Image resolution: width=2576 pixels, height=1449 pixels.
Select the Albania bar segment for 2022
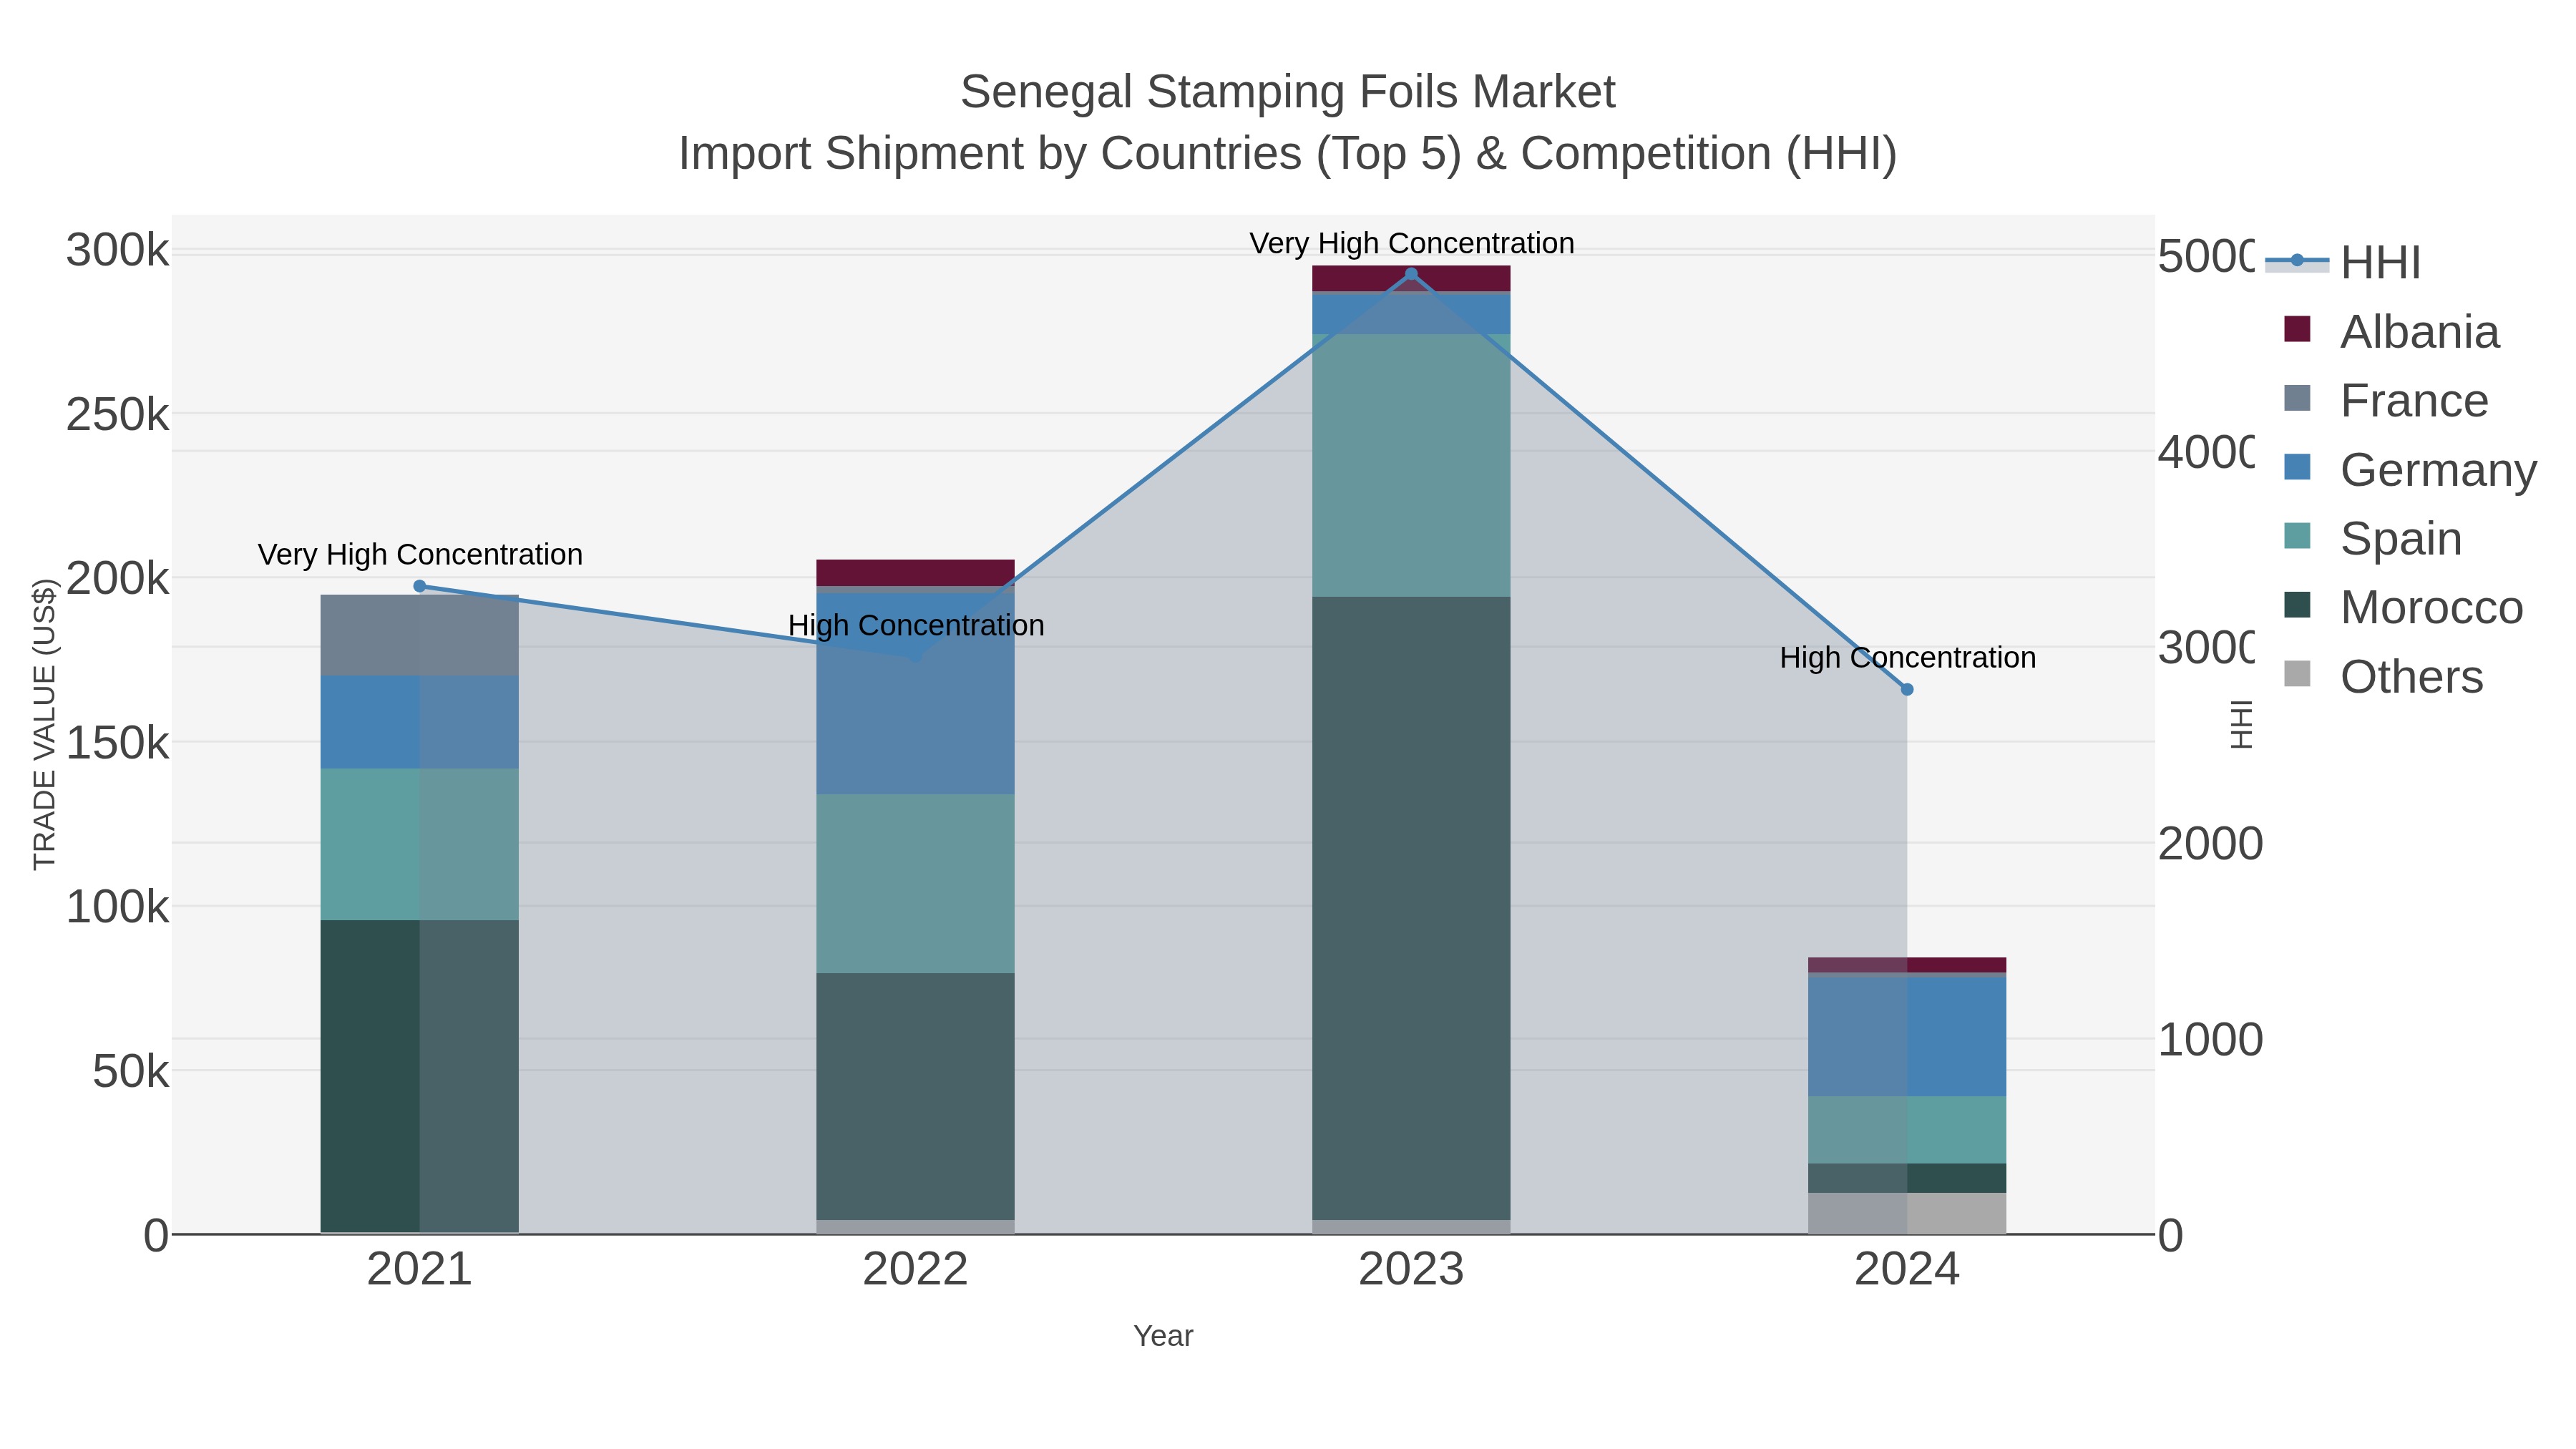pyautogui.click(x=915, y=572)
